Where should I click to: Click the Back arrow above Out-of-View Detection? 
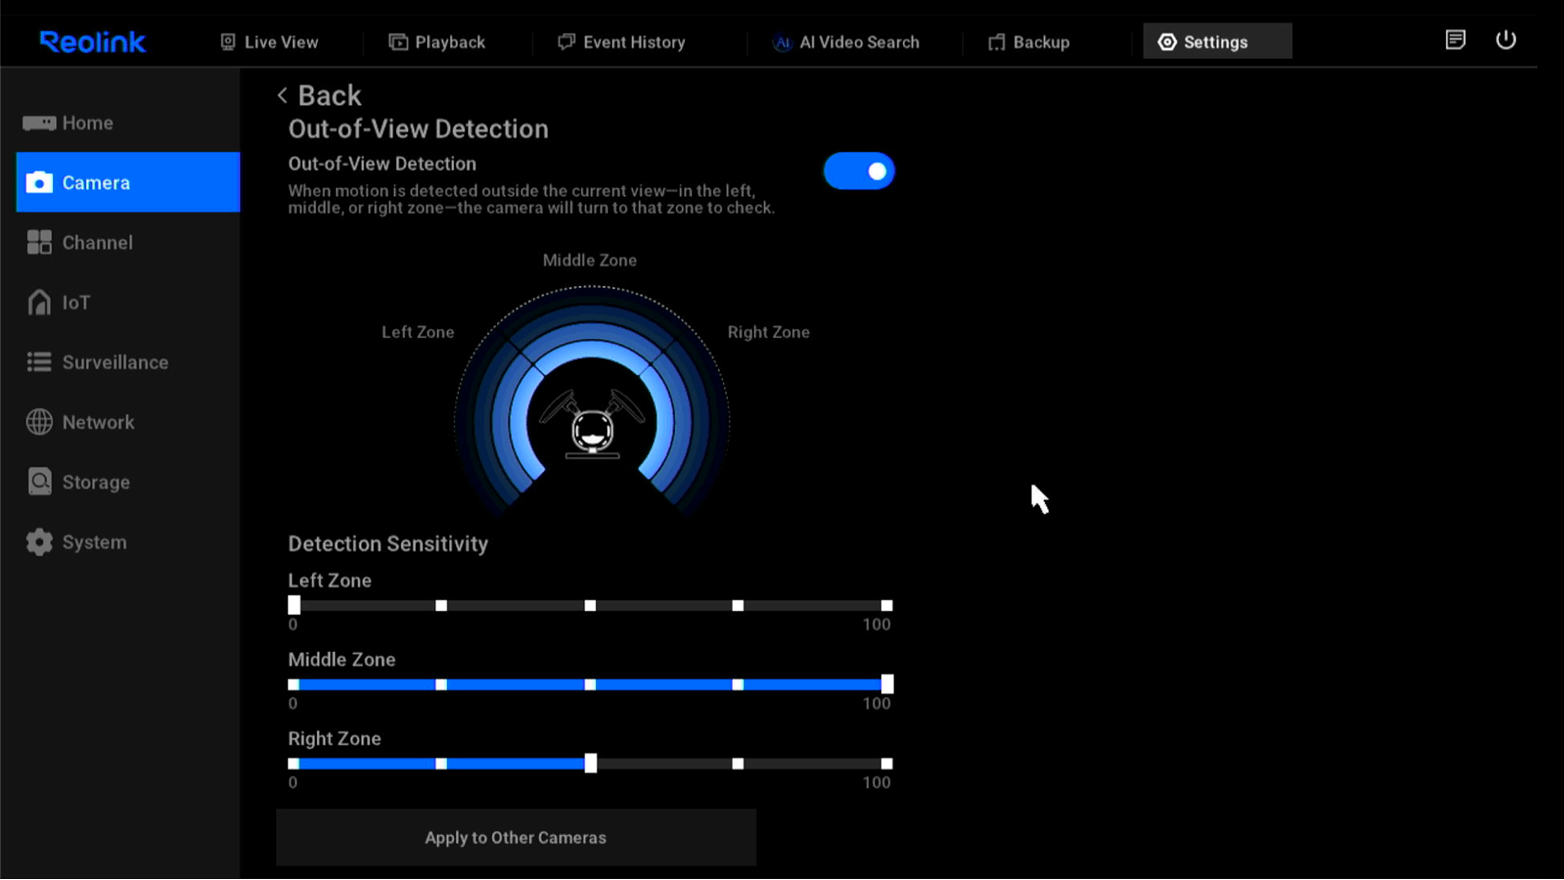coord(283,95)
